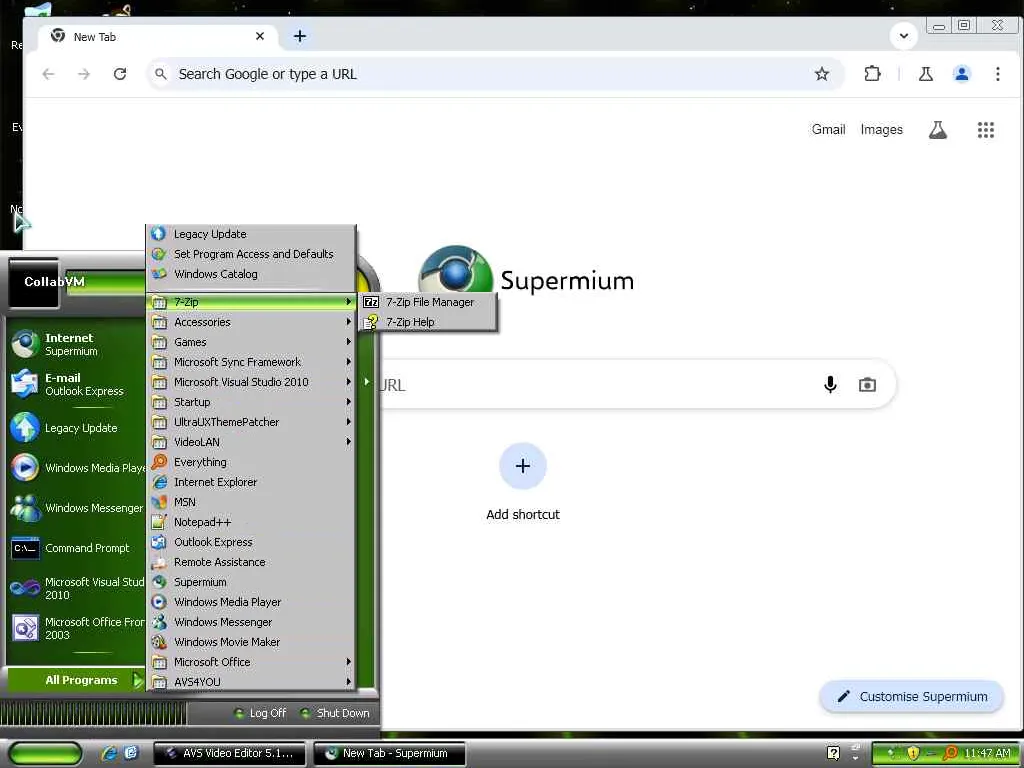
Task: Open the experiments flask toolbar icon
Action: pos(925,74)
